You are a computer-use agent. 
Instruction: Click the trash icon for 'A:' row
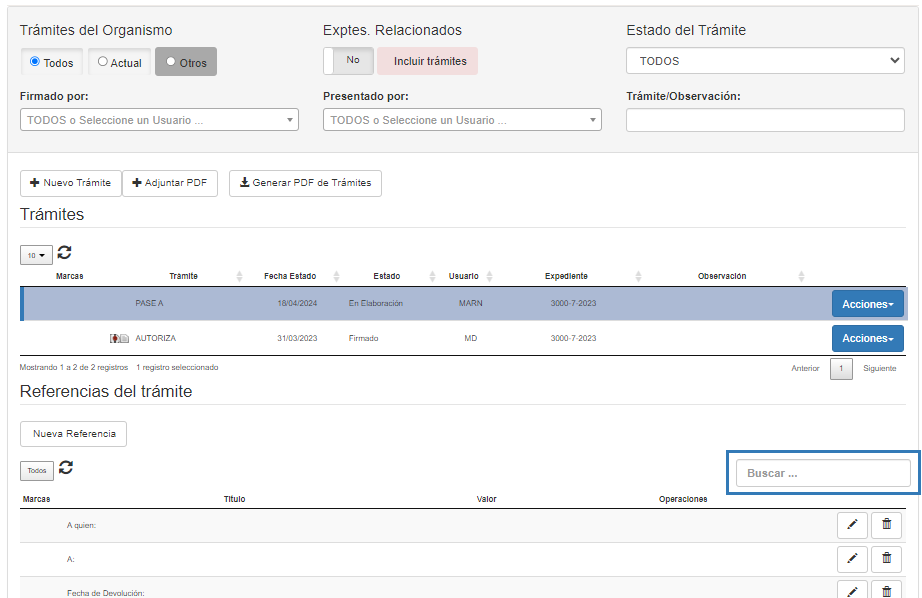click(886, 559)
